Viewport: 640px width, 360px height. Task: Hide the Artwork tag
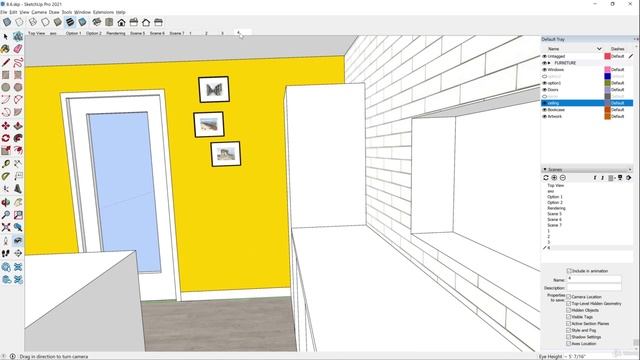coord(544,116)
